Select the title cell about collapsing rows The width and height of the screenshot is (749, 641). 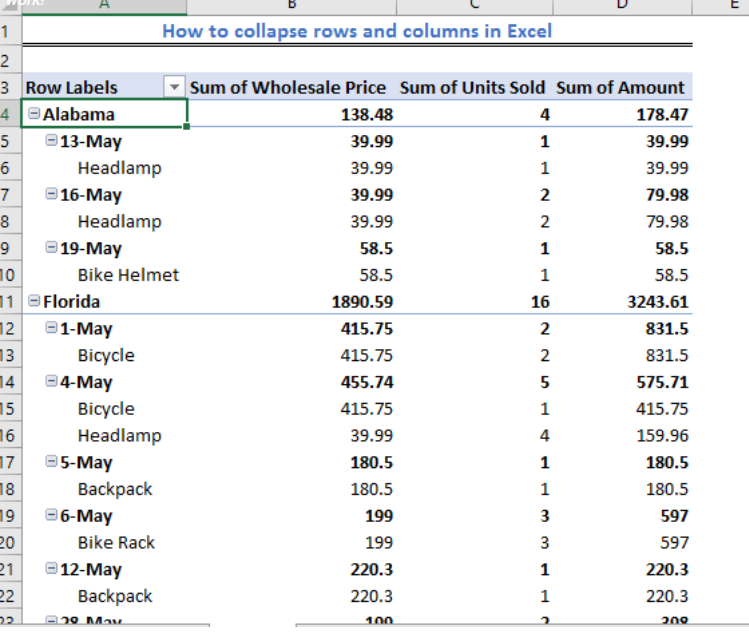click(x=357, y=31)
